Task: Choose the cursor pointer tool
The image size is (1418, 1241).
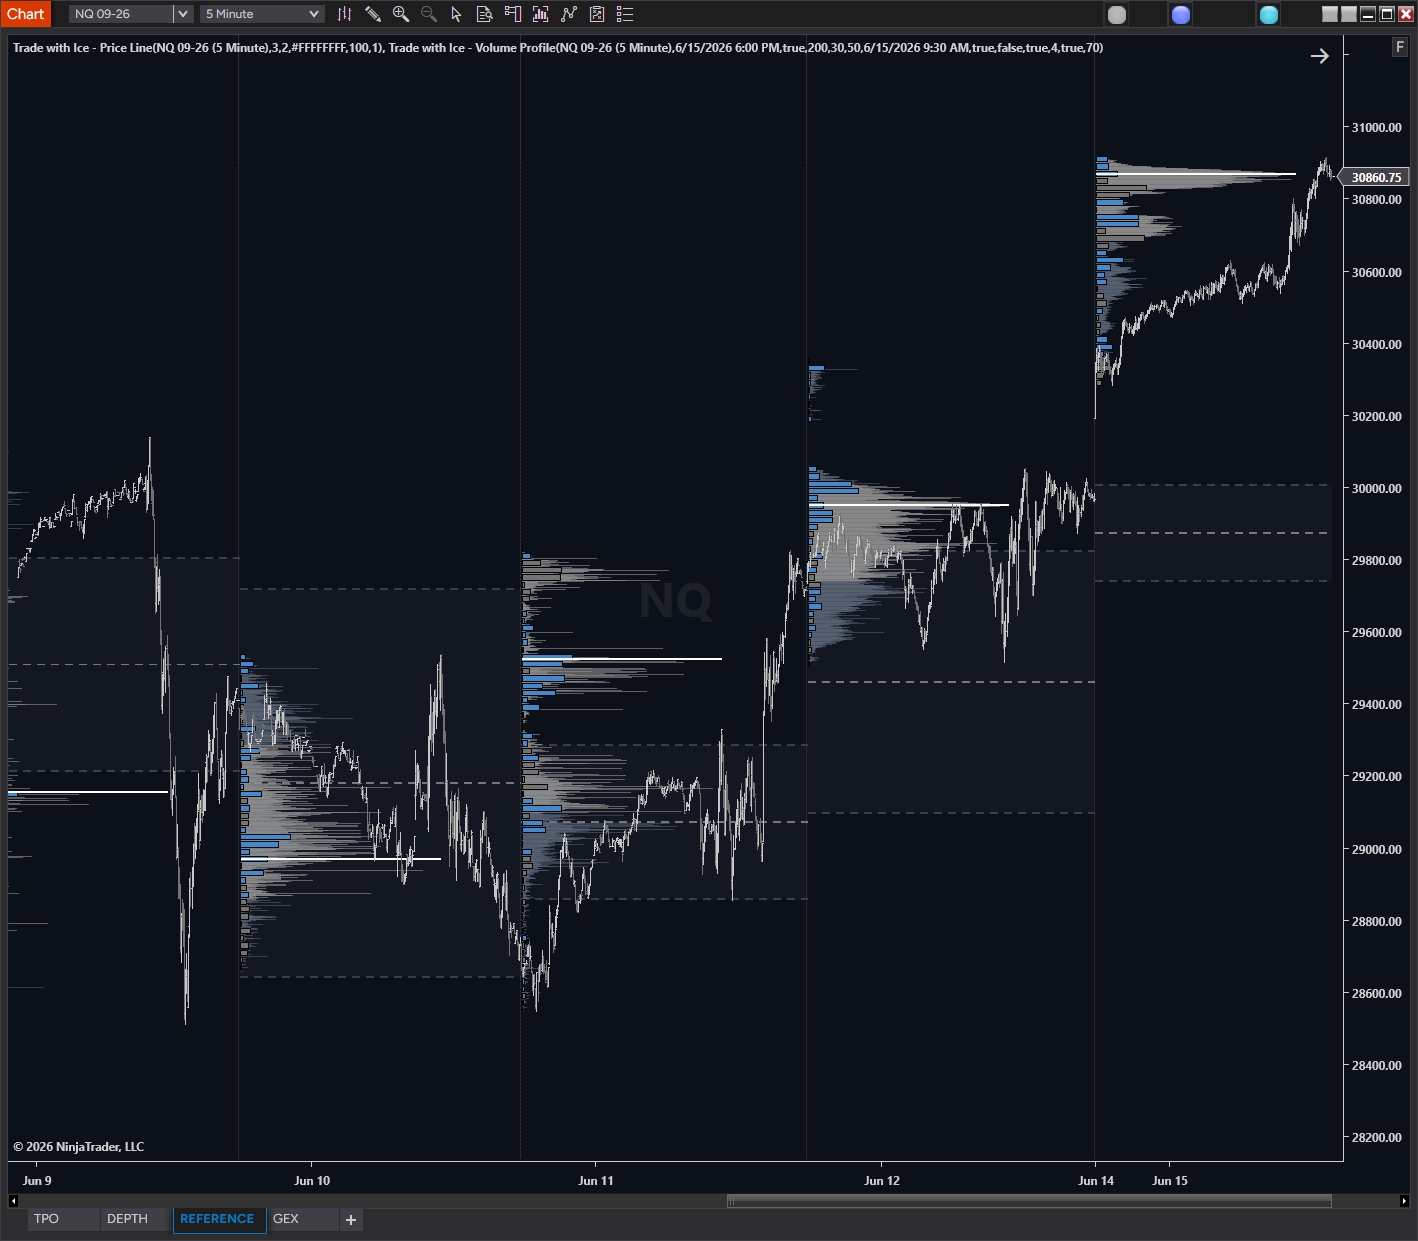Action: point(456,14)
